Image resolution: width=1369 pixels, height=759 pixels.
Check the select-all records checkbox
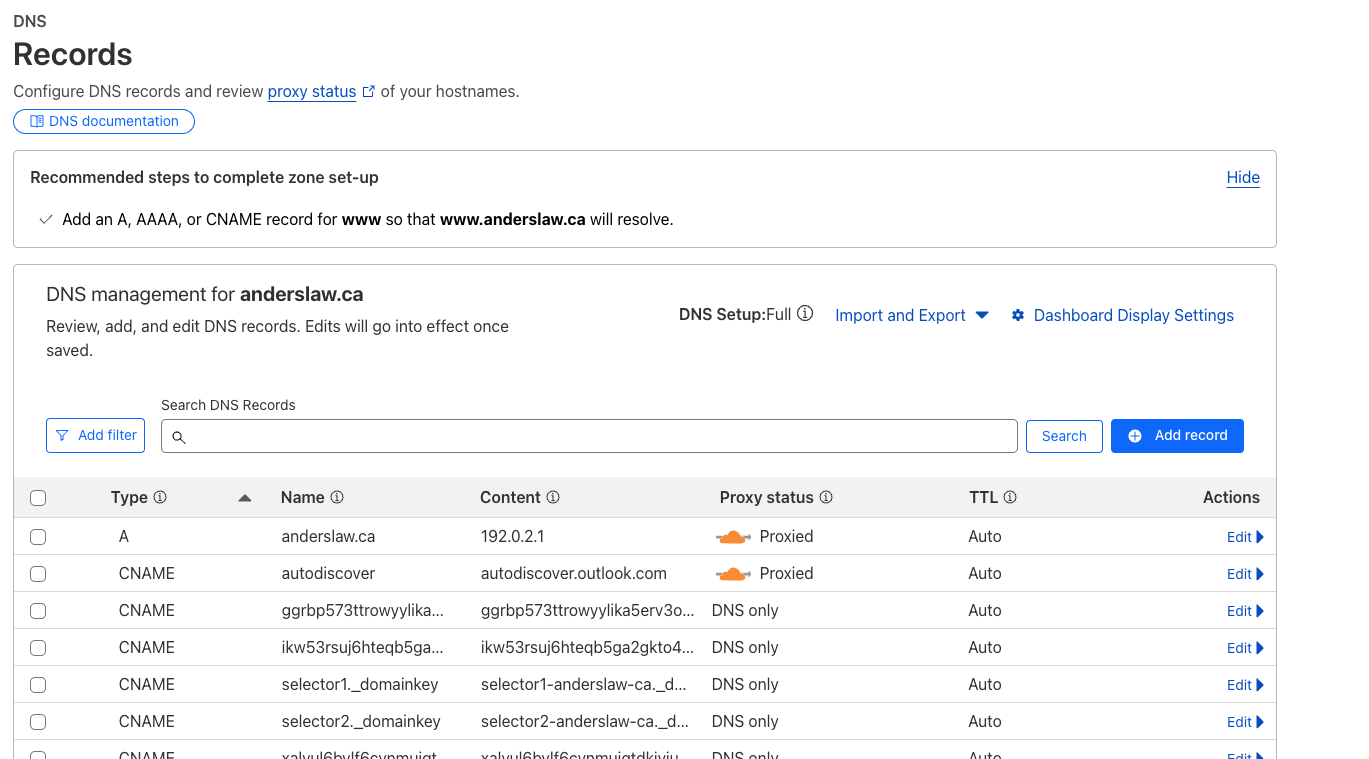(x=38, y=498)
